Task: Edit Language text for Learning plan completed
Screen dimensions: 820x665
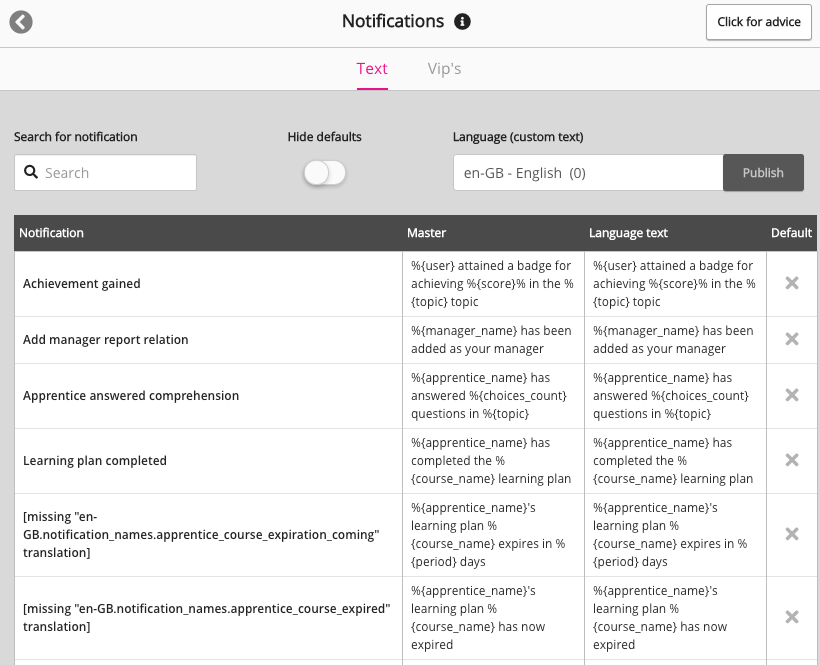Action: 674,461
